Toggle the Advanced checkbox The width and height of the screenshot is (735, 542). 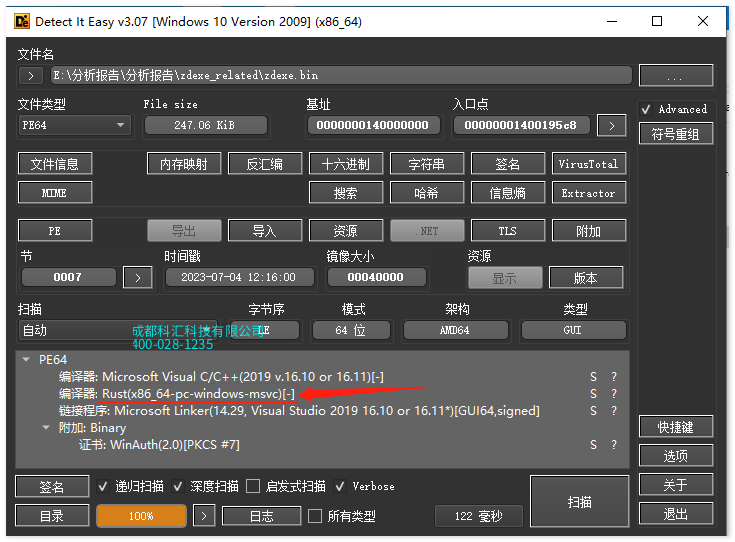pos(646,109)
